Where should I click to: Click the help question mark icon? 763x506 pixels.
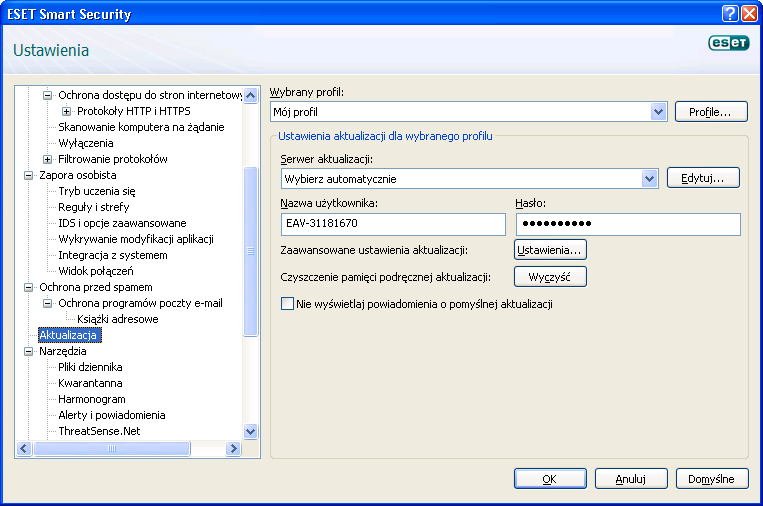[730, 14]
